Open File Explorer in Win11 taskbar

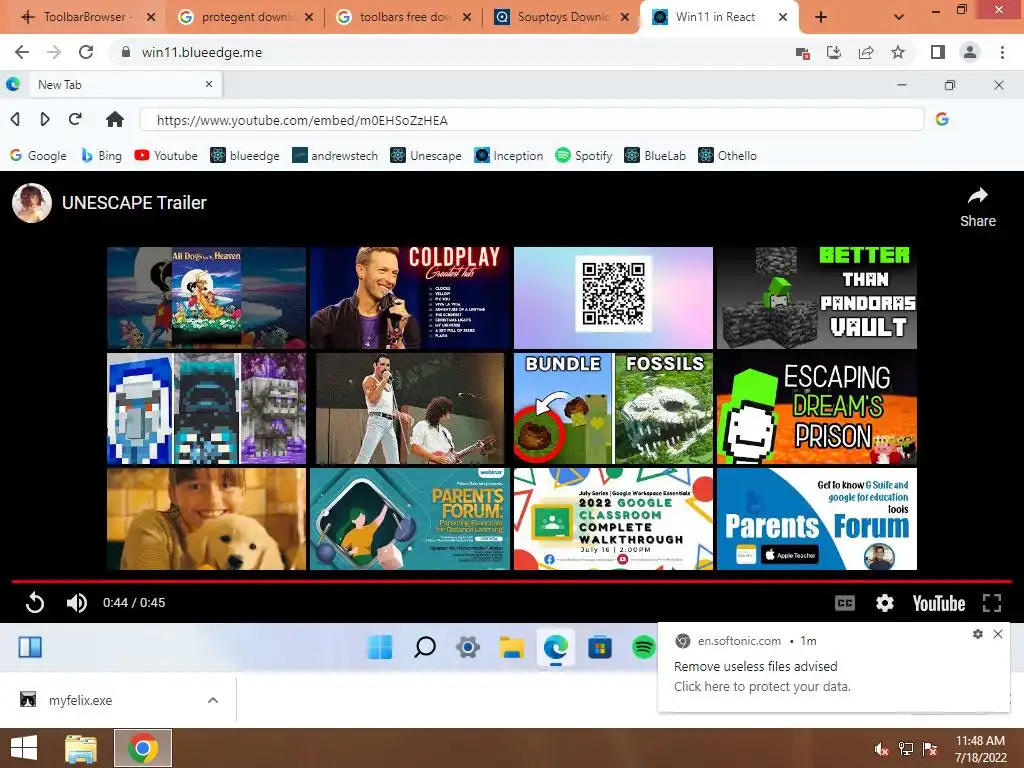(x=511, y=647)
